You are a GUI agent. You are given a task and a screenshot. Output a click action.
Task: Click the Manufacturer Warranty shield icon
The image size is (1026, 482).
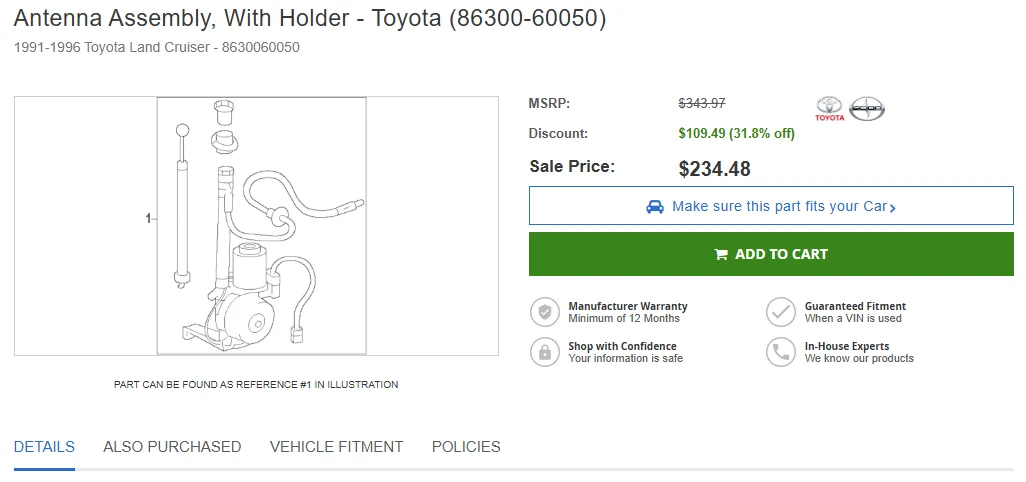point(544,312)
